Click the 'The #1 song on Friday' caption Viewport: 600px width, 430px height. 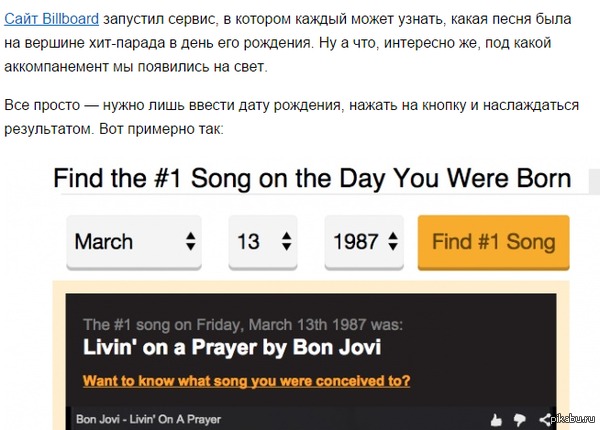(x=243, y=324)
